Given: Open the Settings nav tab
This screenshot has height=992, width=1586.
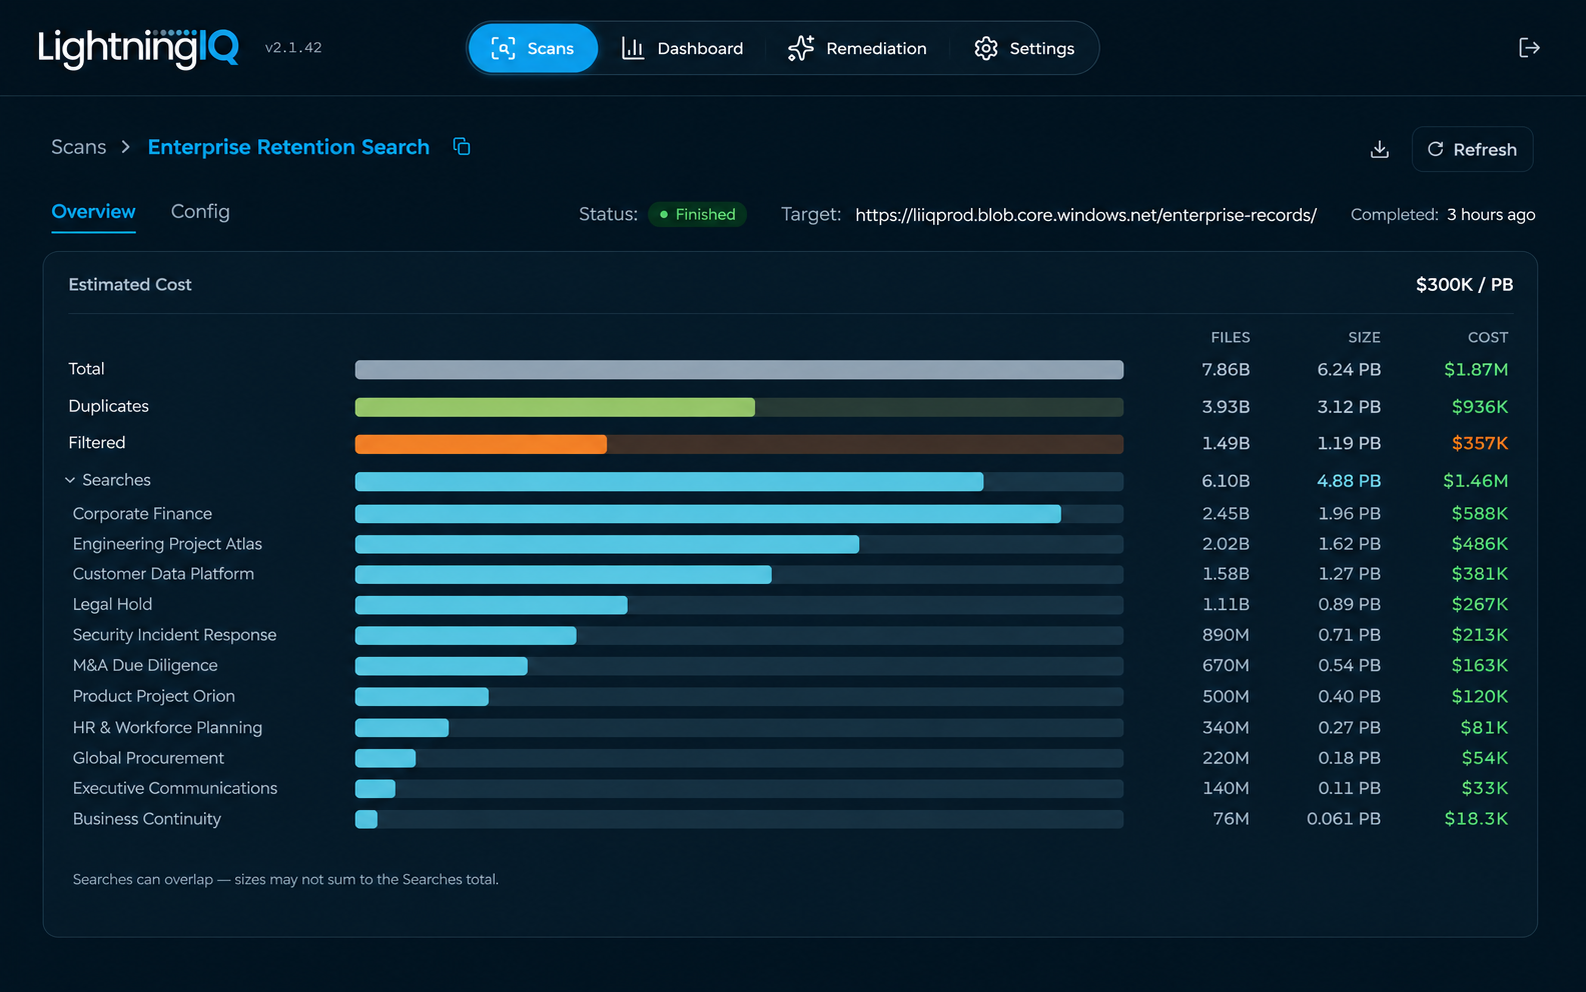Looking at the screenshot, I should pyautogui.click(x=1025, y=48).
